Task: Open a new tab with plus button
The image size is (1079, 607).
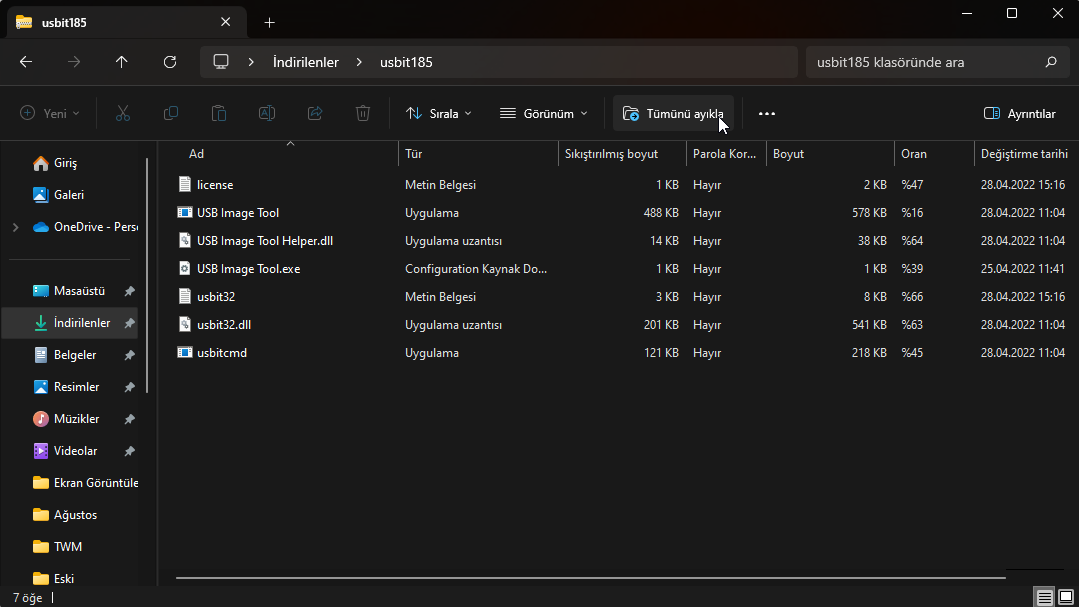Action: 269,22
